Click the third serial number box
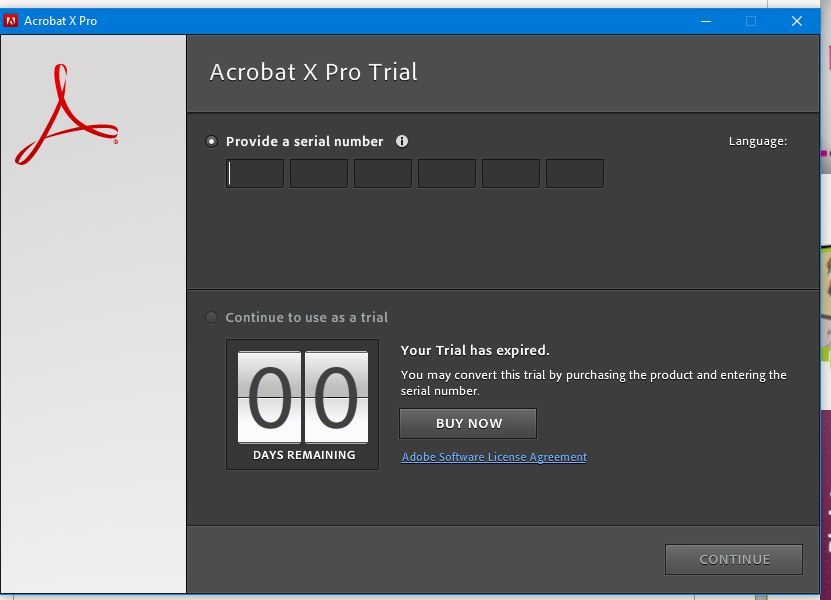 click(x=383, y=174)
